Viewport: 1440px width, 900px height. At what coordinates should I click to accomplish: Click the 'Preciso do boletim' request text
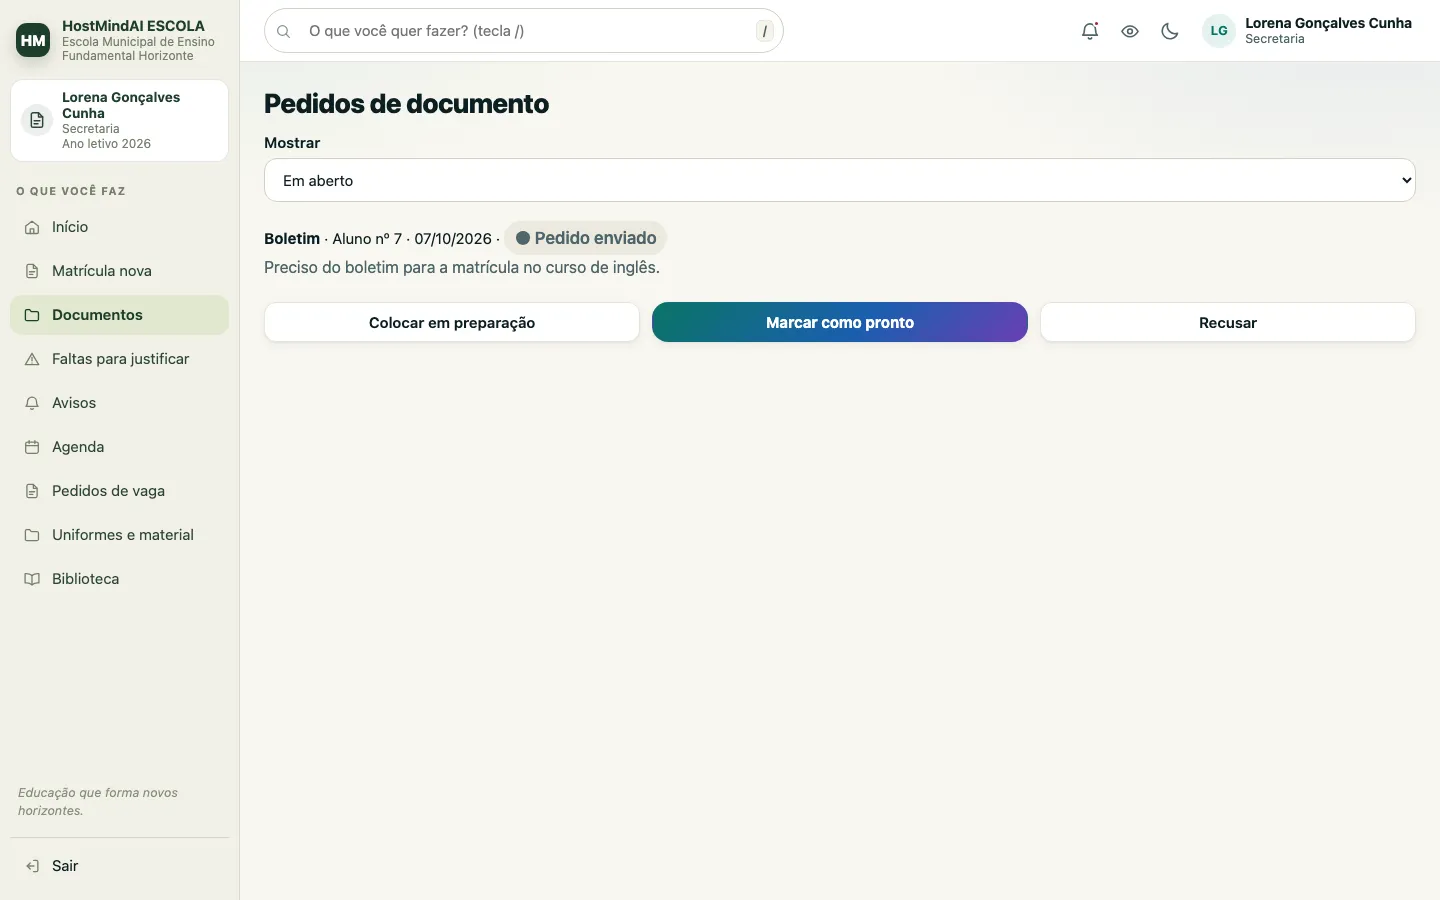click(462, 267)
